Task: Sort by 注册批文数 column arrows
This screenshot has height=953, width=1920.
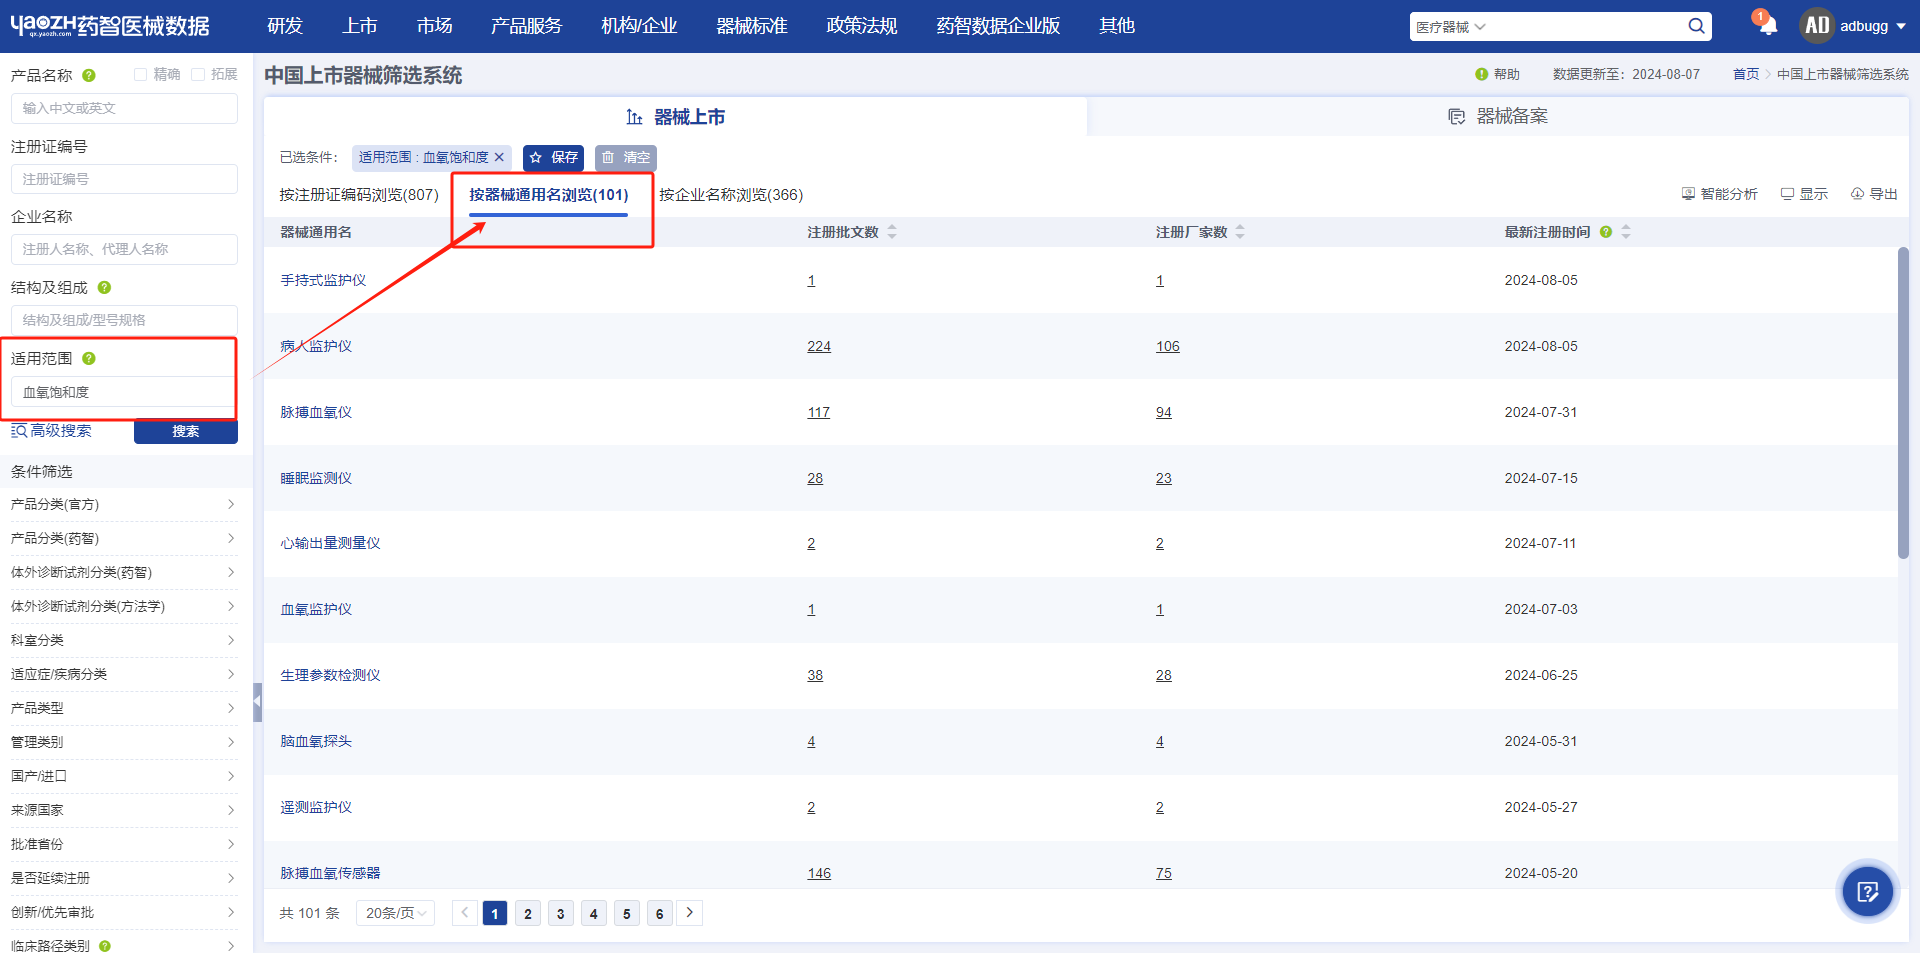Action: 892,232
